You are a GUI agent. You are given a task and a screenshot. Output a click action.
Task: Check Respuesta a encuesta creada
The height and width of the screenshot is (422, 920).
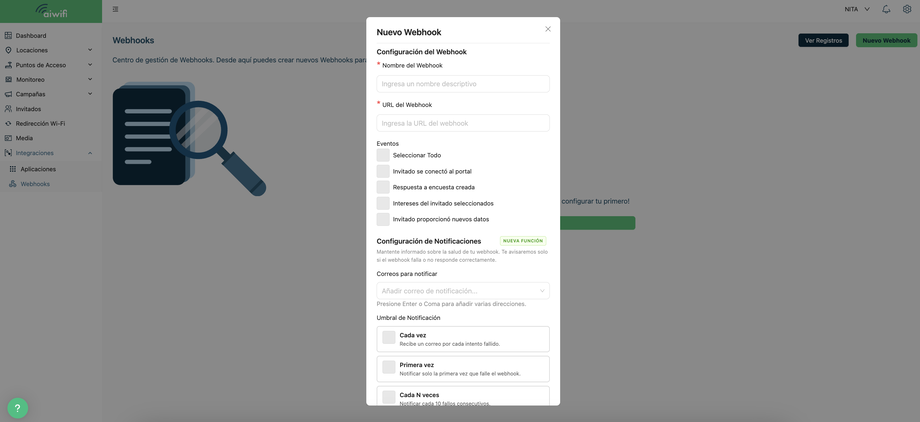click(x=383, y=187)
